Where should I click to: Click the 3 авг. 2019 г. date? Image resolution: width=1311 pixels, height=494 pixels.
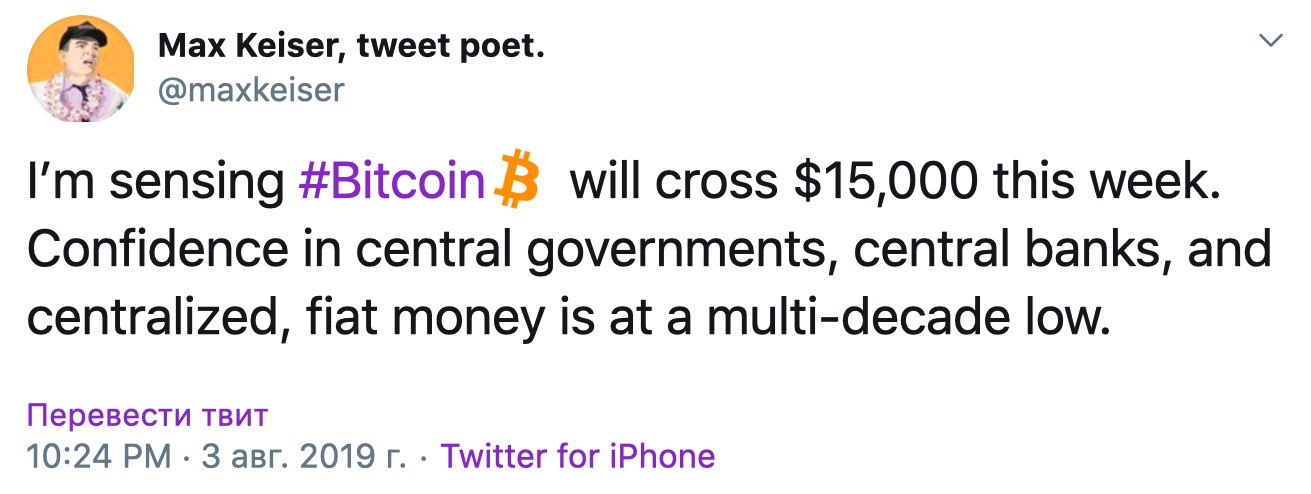click(x=303, y=456)
